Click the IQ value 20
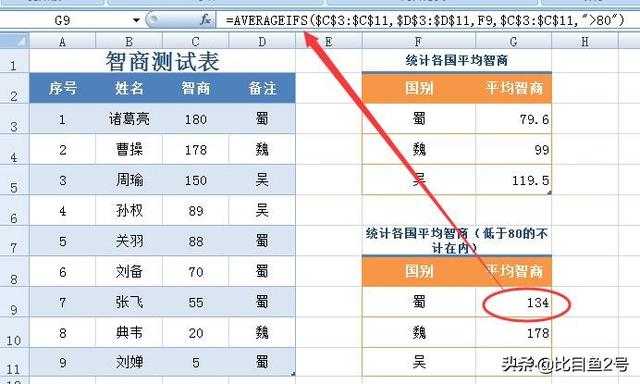Screen dimensions: 640x384 click(x=196, y=333)
